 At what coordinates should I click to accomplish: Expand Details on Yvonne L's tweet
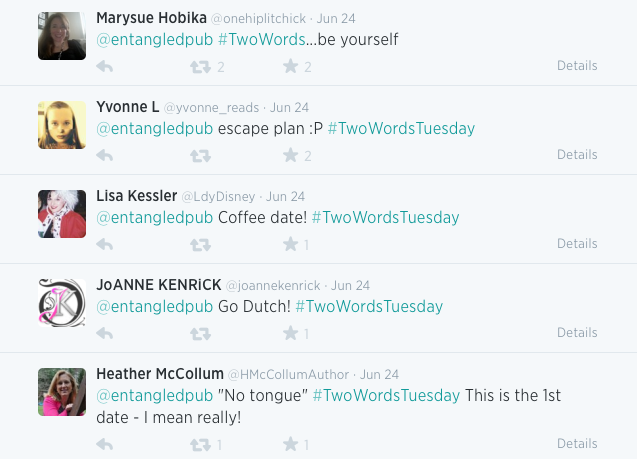pos(577,155)
